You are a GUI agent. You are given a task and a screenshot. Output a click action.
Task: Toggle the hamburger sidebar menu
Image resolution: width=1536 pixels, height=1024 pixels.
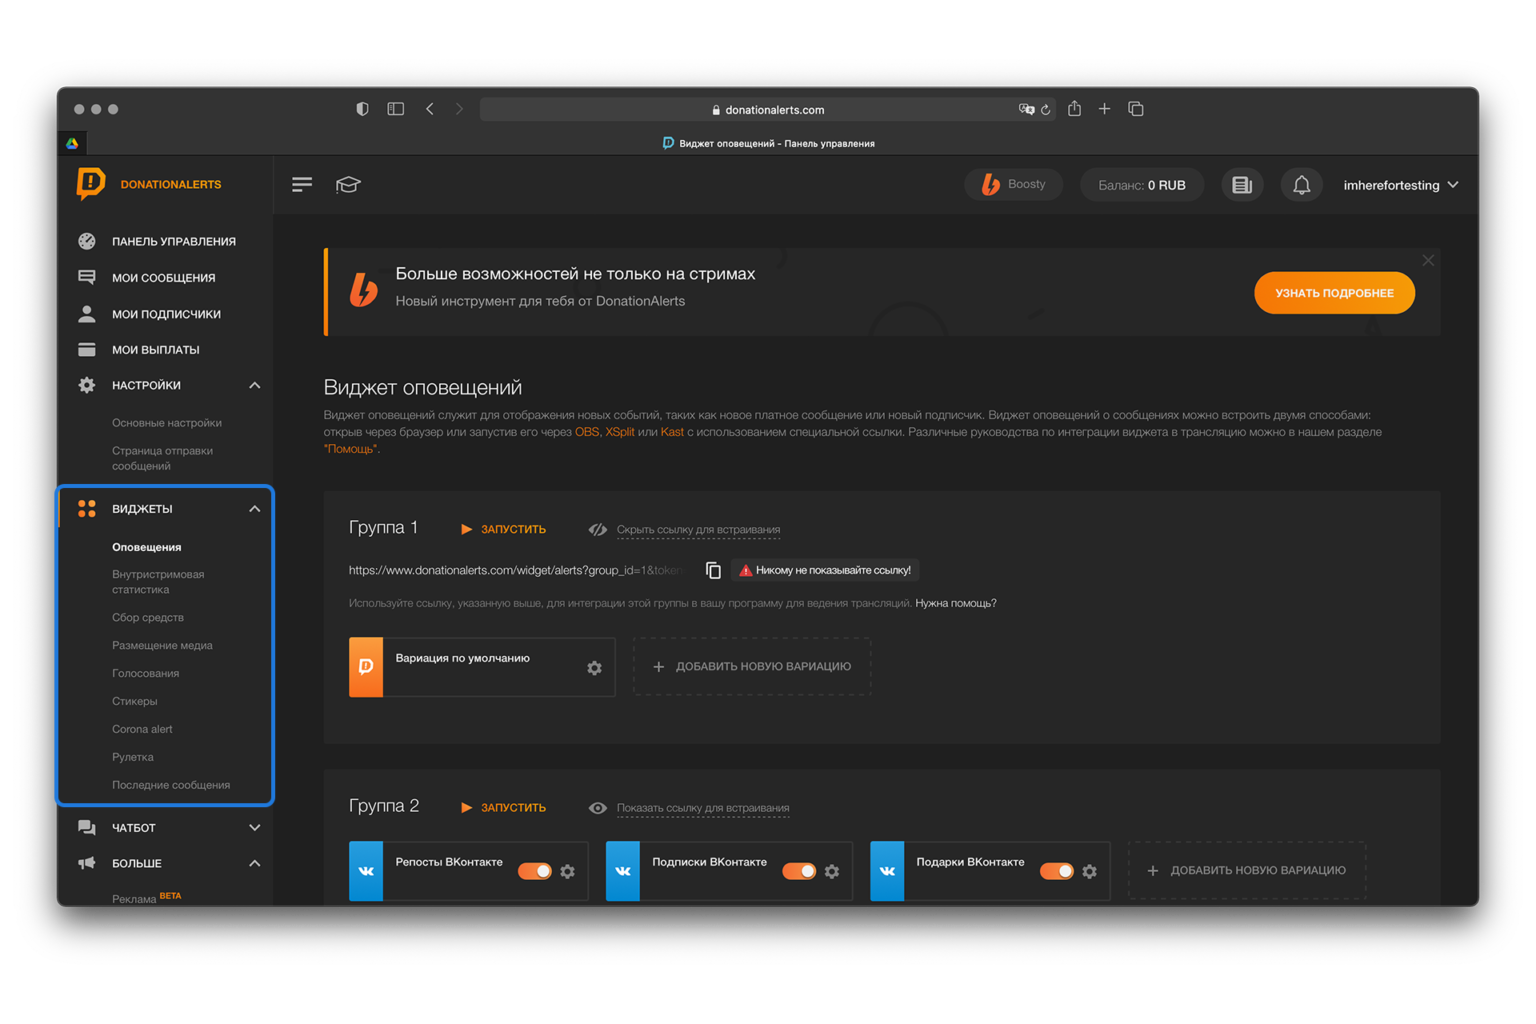point(302,185)
